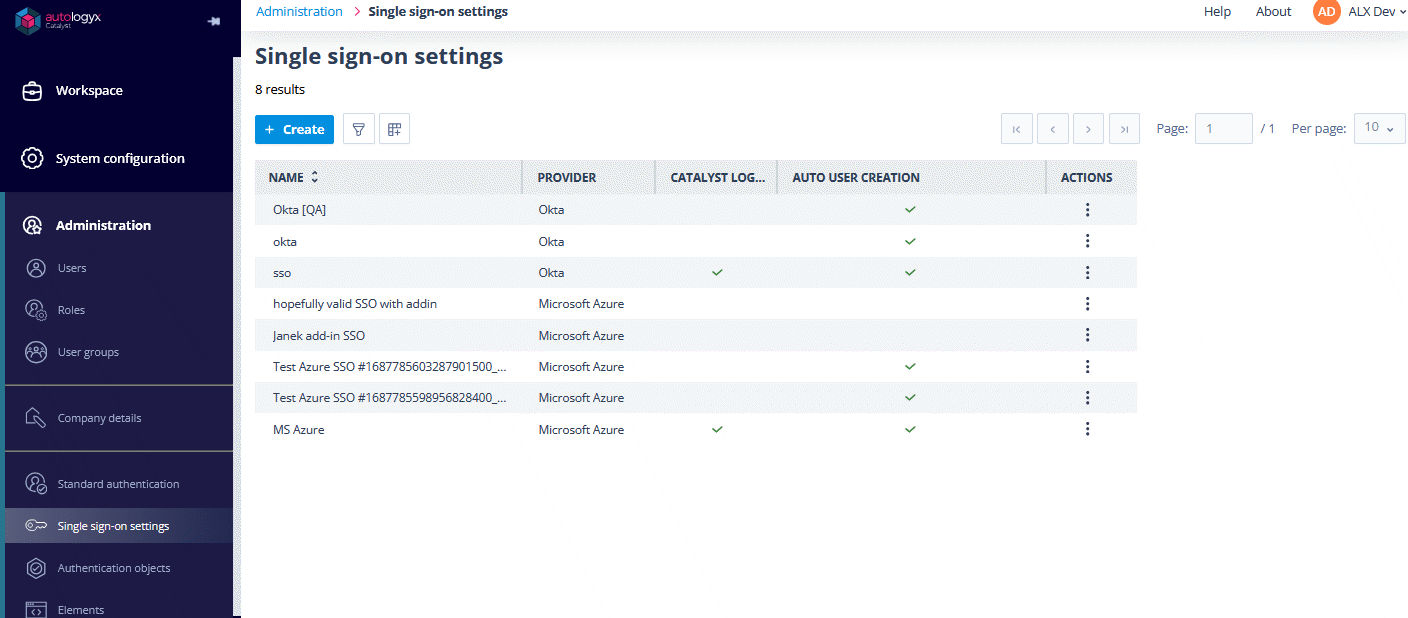
Task: Click the Janek add-in SSO cell
Action: pos(389,335)
